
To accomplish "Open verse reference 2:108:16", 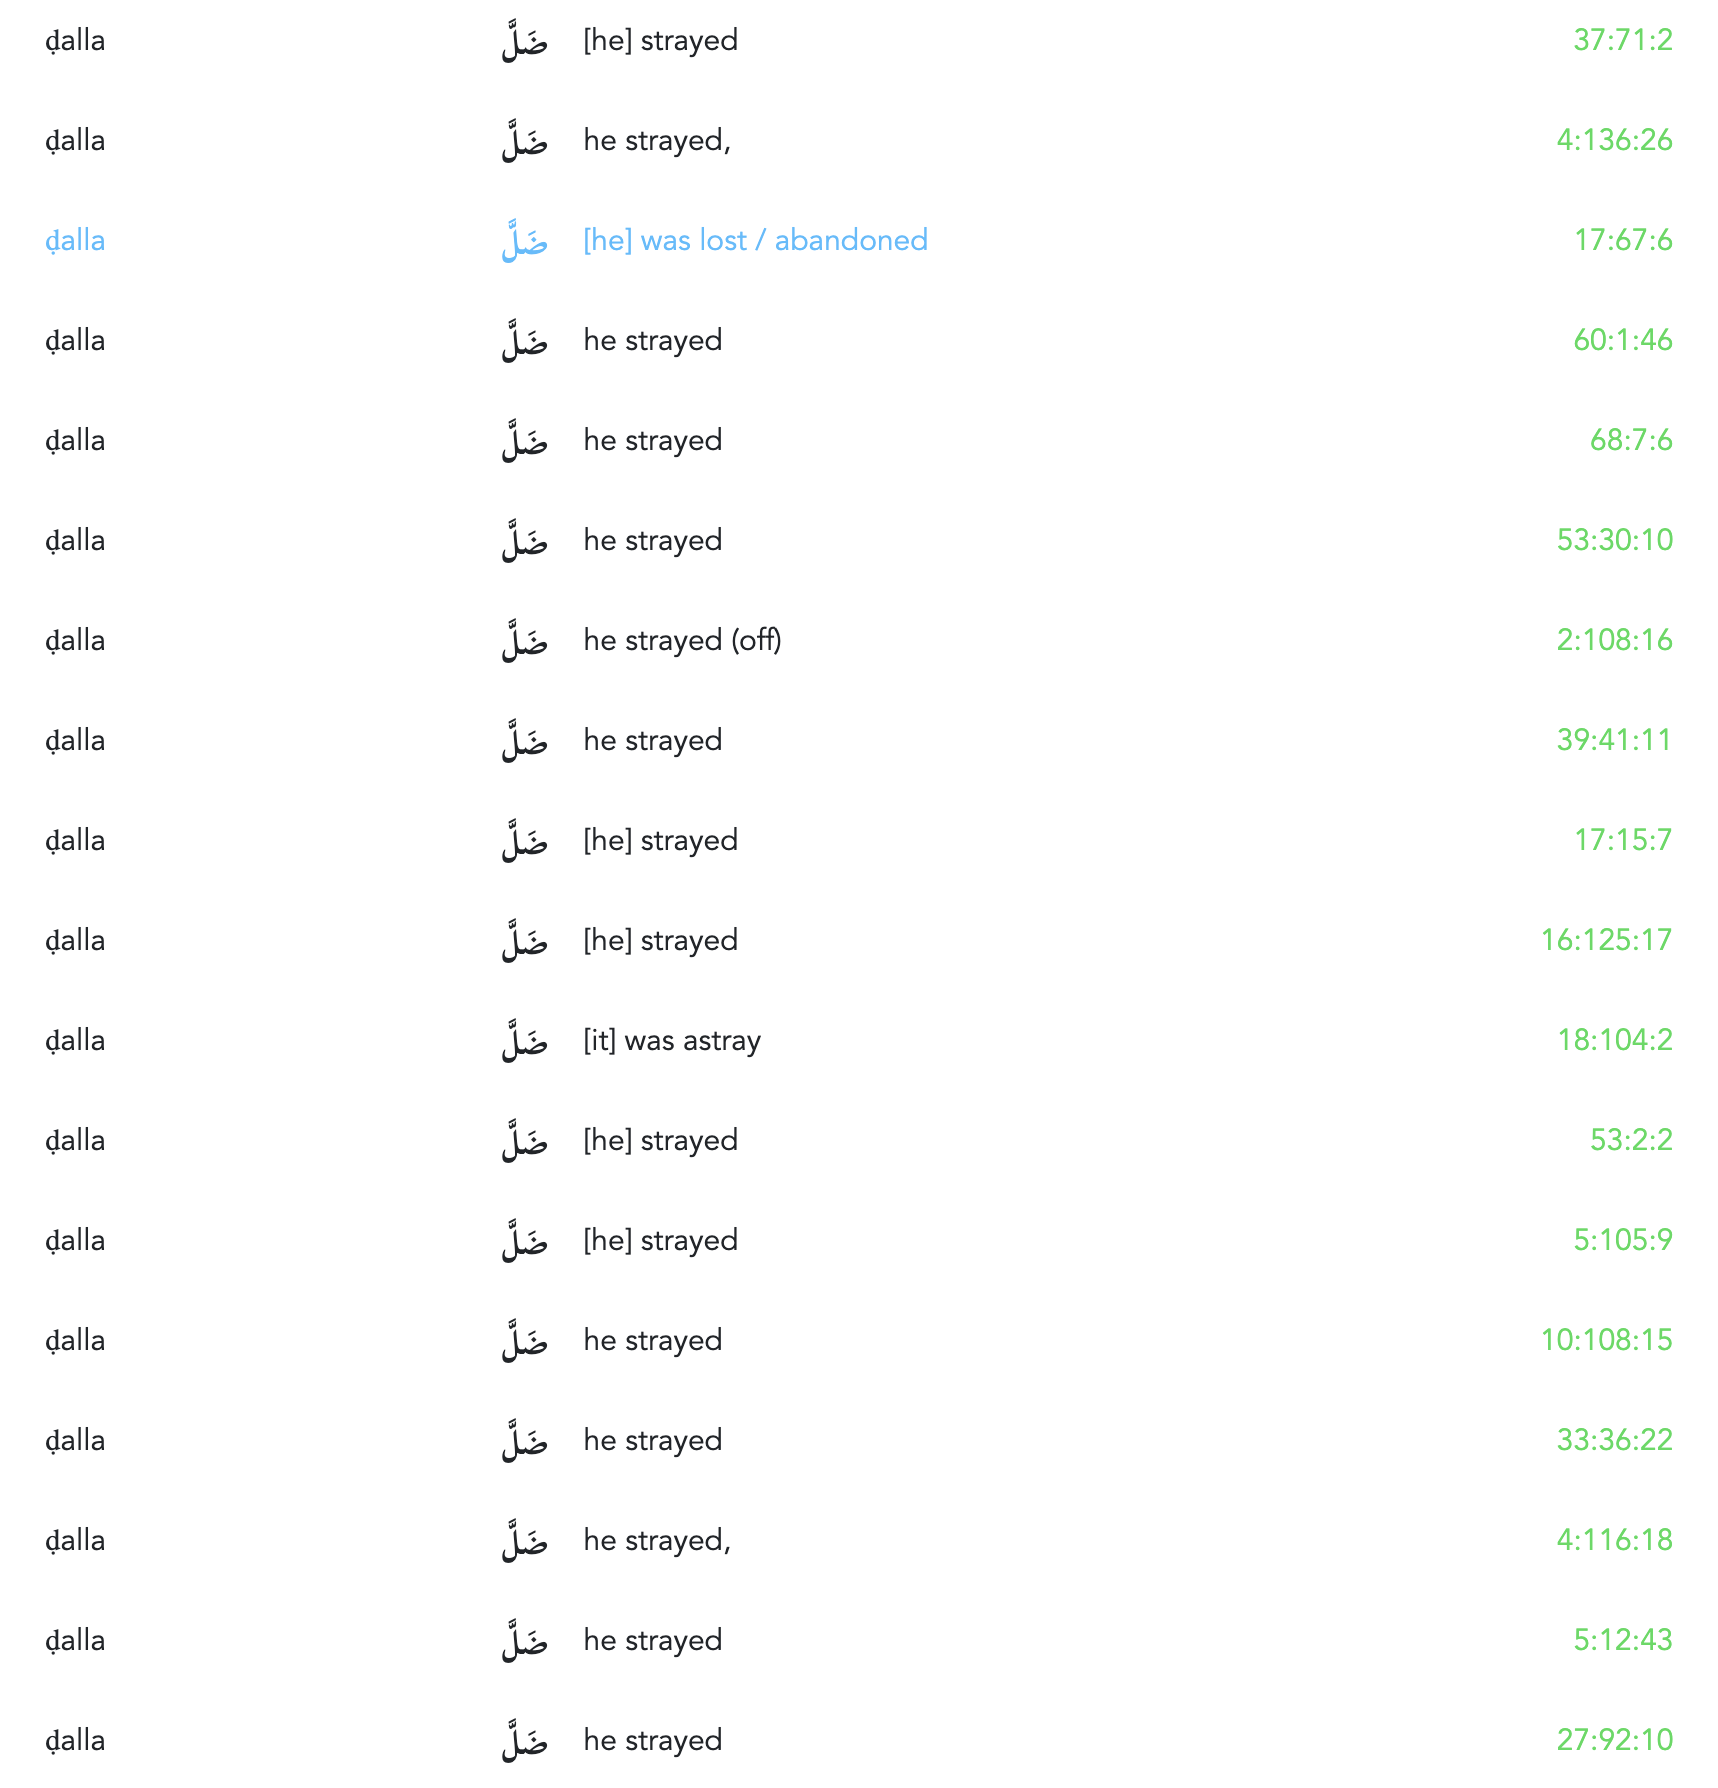I will tap(1614, 640).
